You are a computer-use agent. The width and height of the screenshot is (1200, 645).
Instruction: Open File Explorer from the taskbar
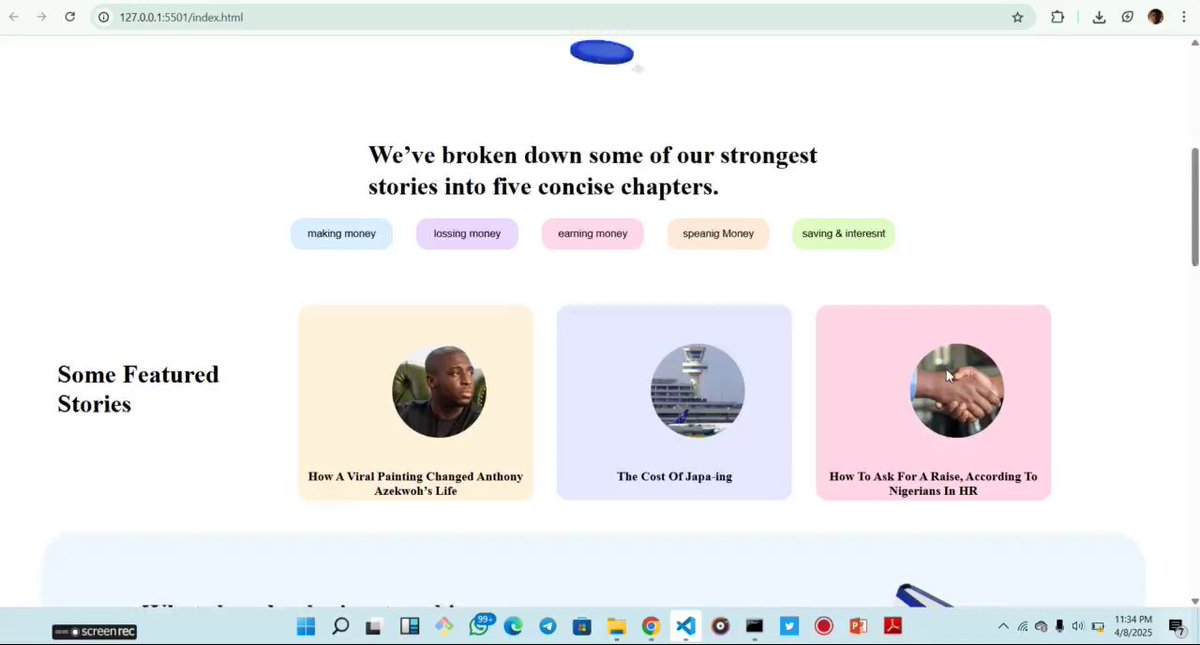617,627
